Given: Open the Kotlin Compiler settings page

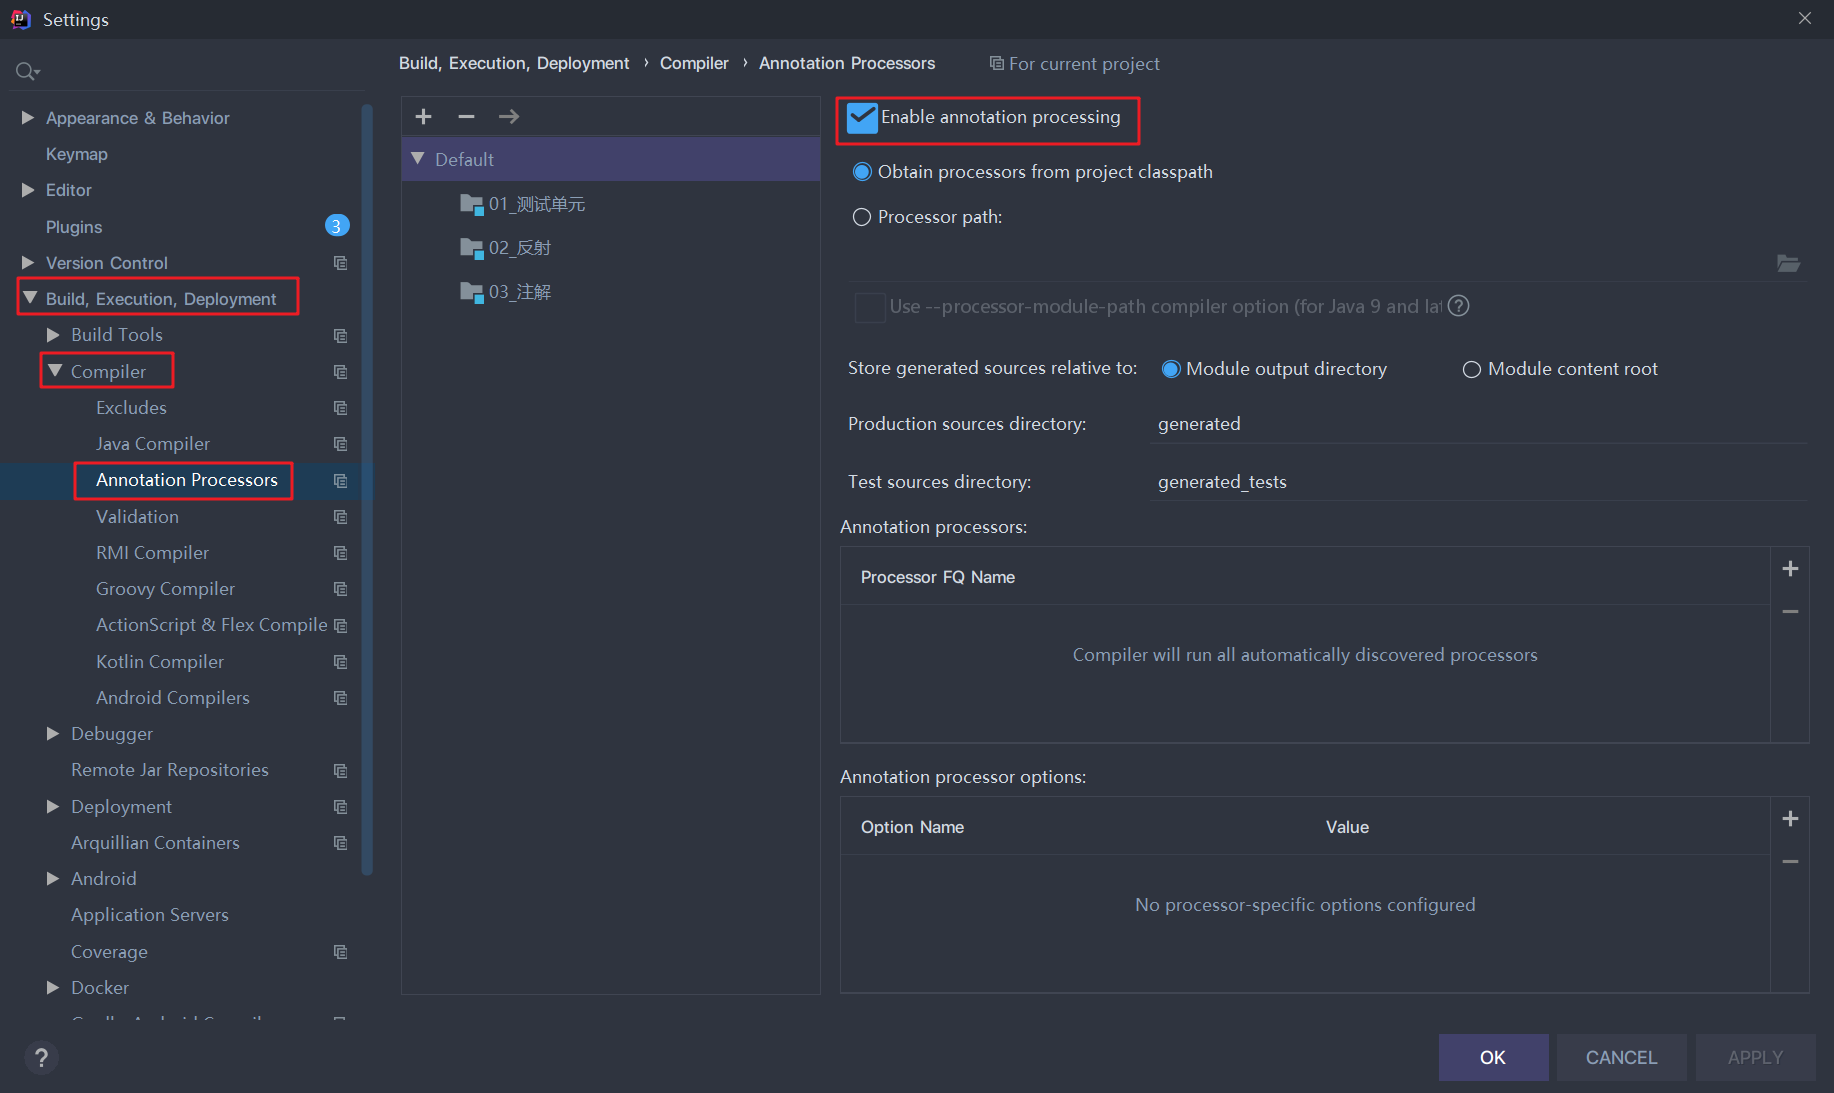Looking at the screenshot, I should pyautogui.click(x=160, y=662).
